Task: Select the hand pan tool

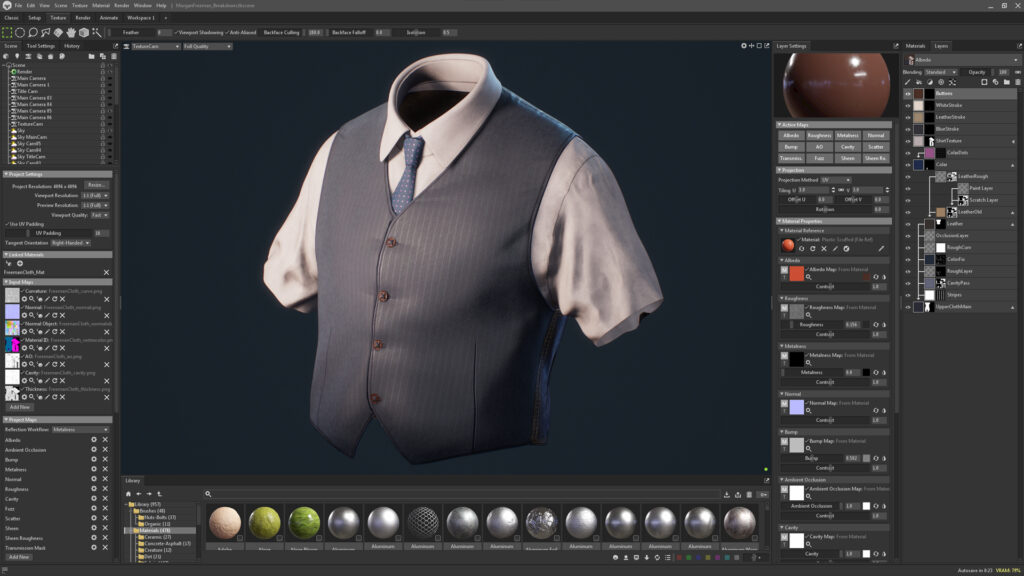Action: point(70,32)
